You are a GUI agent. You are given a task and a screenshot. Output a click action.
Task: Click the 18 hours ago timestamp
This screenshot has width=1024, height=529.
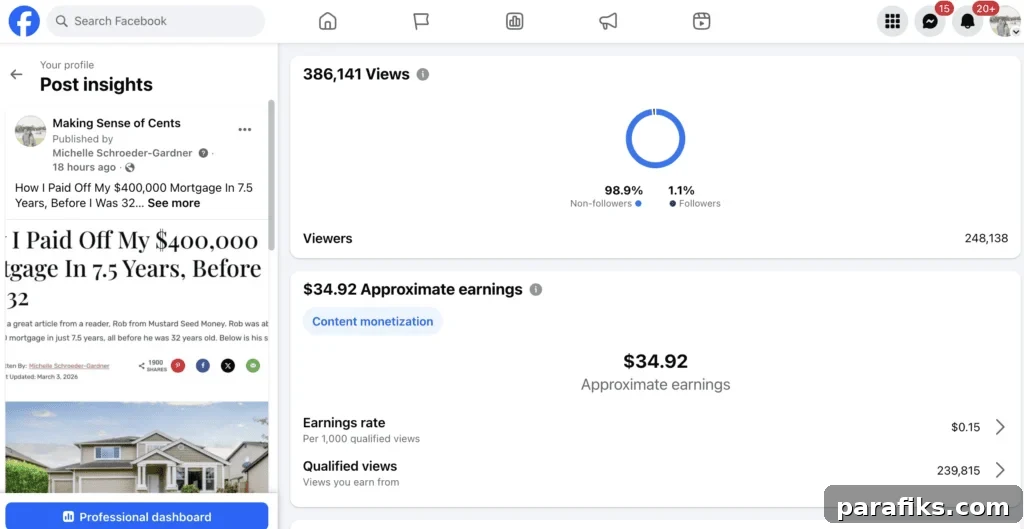[84, 167]
